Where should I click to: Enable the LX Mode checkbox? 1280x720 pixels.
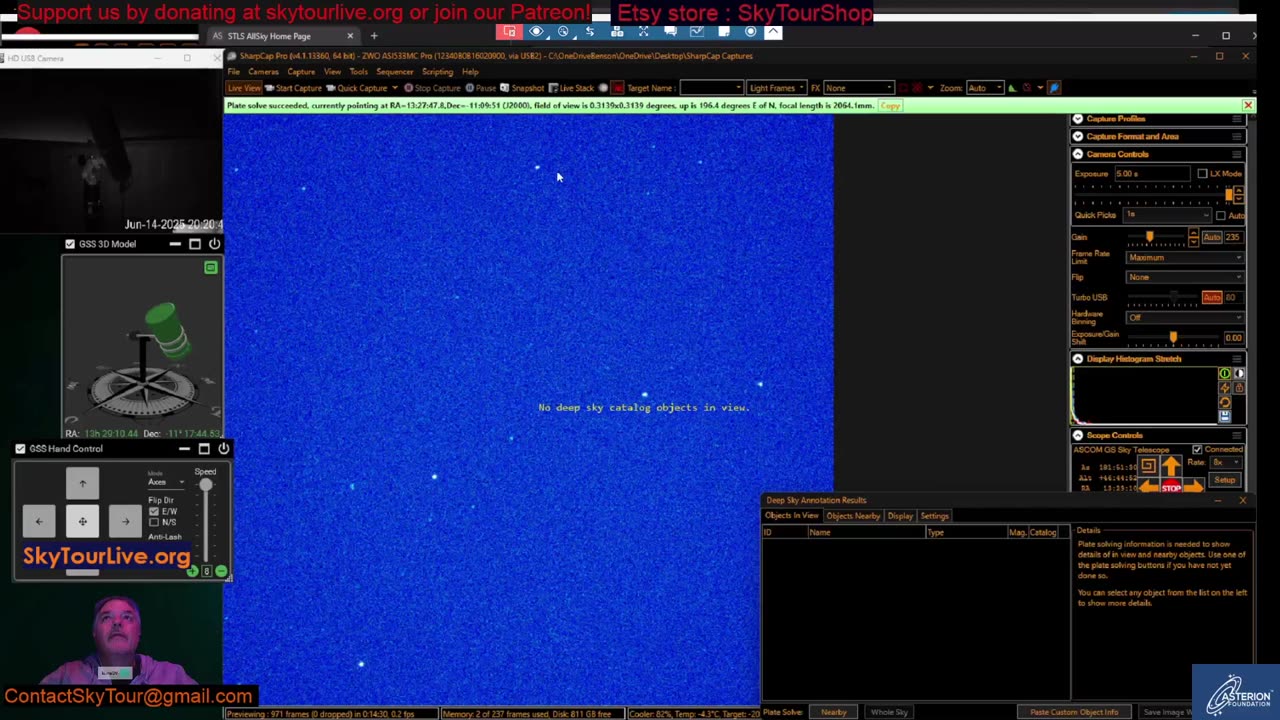tap(1202, 174)
